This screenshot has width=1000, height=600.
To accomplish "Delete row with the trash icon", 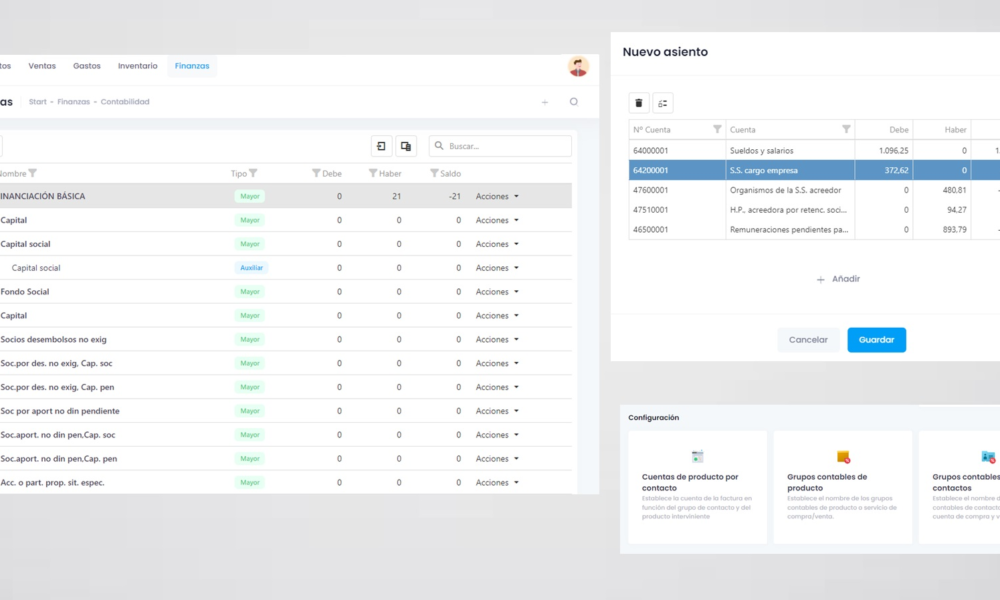I will tap(638, 103).
